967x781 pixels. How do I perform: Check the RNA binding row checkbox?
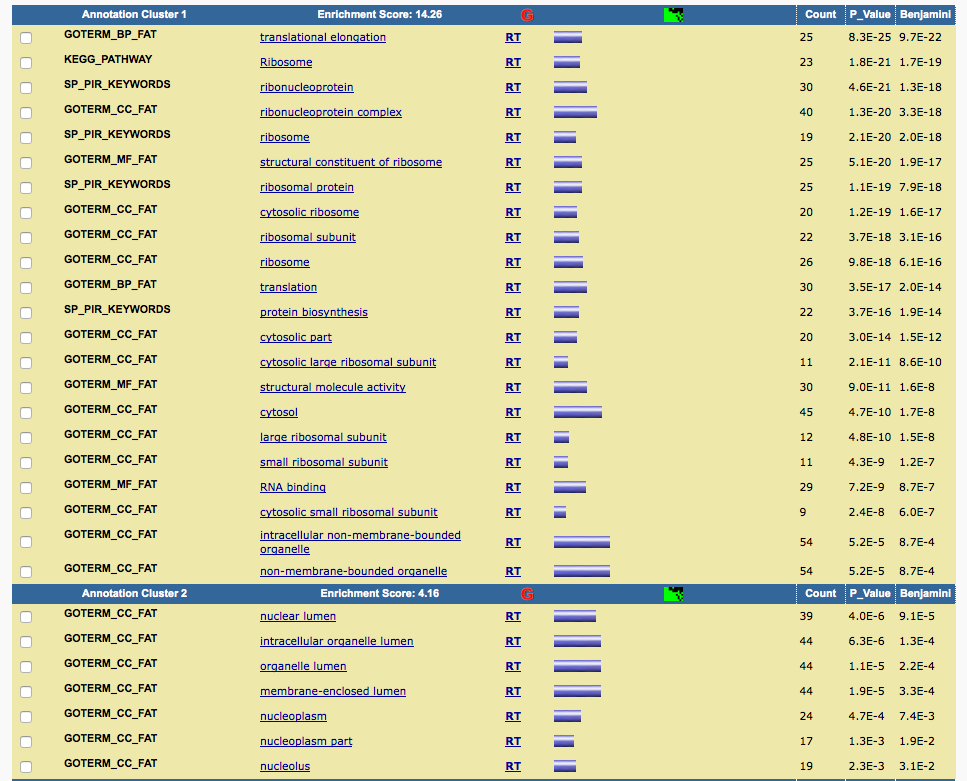(26, 488)
